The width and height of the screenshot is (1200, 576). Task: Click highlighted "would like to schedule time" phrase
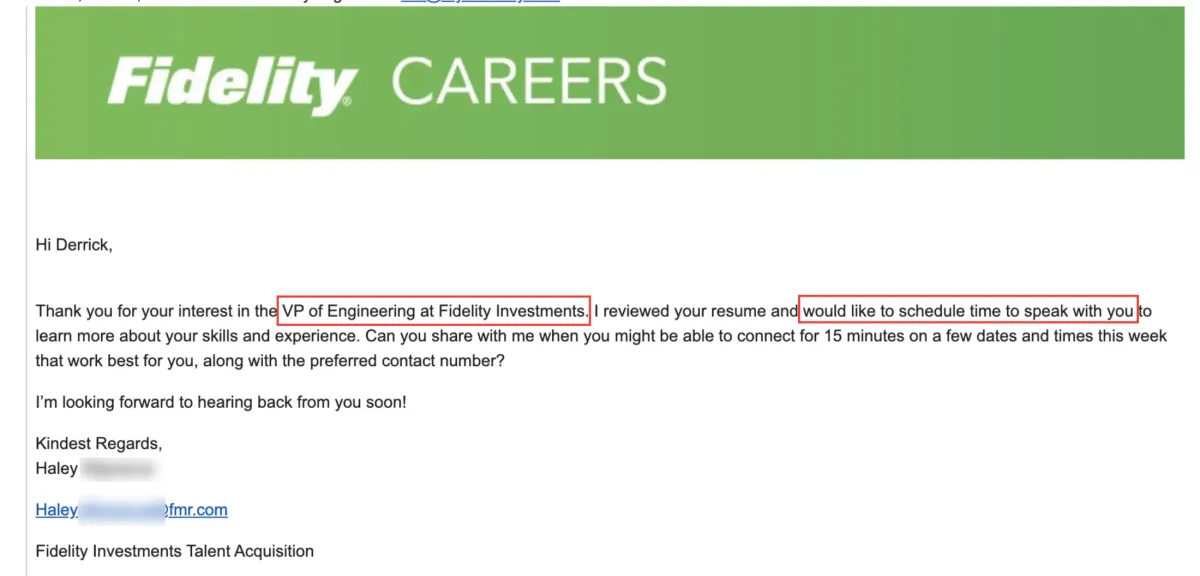(x=969, y=311)
